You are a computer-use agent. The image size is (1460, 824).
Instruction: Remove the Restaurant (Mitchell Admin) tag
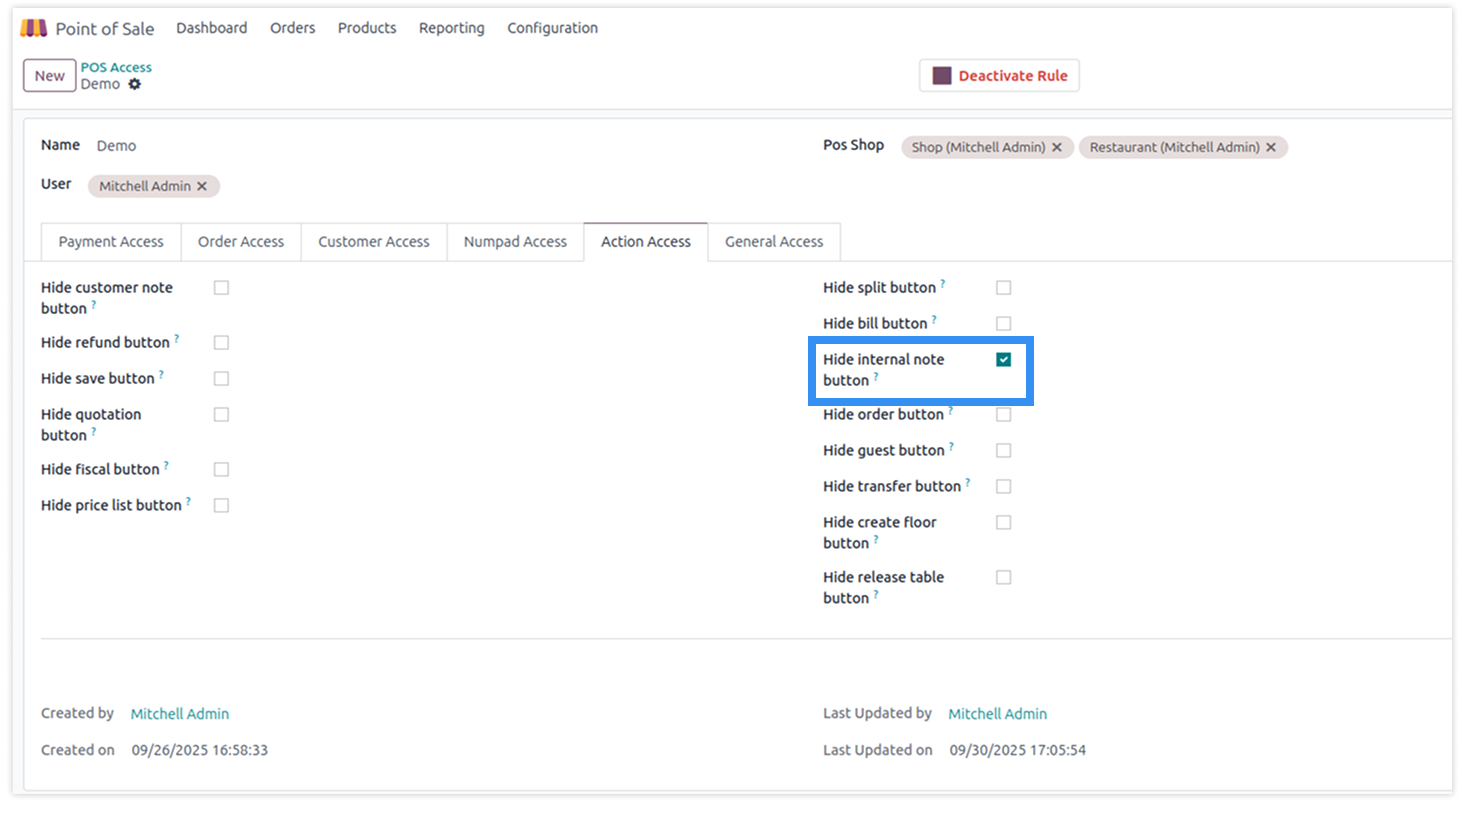1271,147
